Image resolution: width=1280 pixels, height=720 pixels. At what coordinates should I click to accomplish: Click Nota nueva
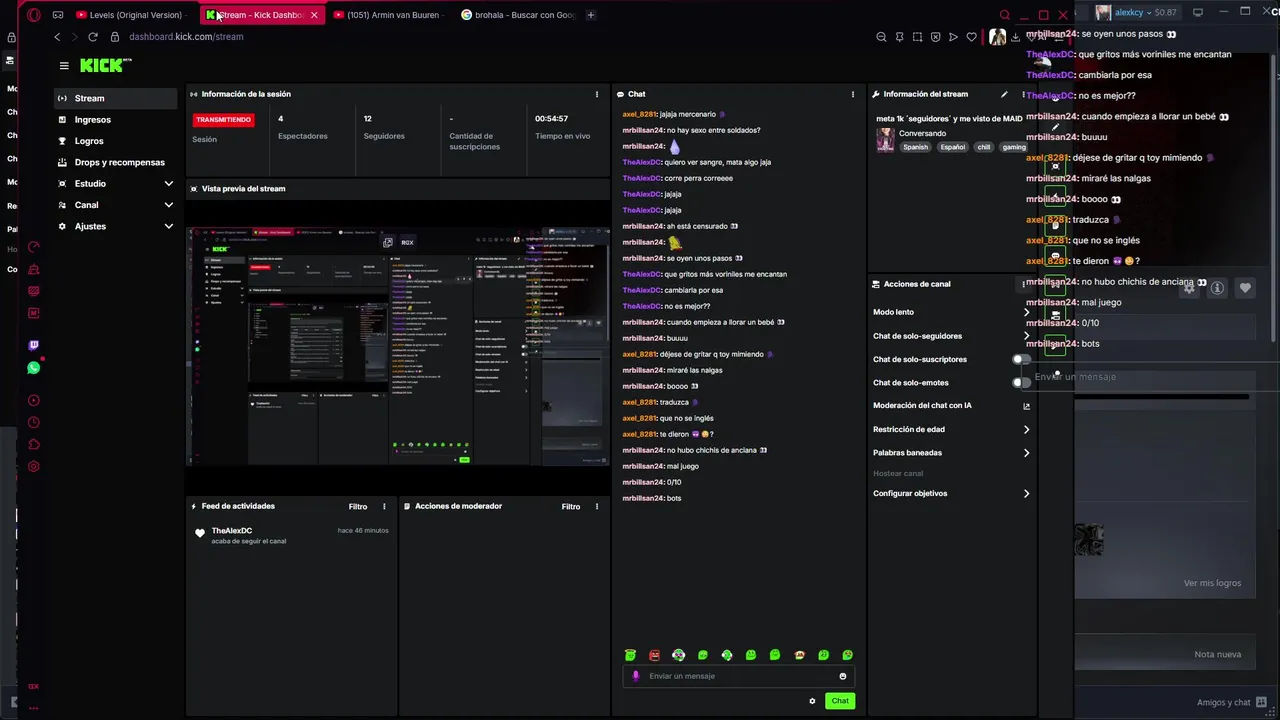pos(1217,654)
